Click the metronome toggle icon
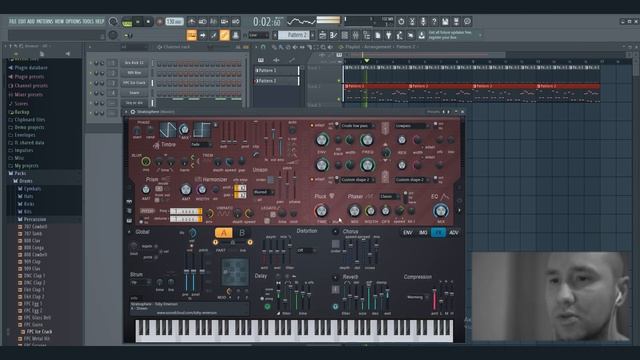The width and height of the screenshot is (640, 360). point(191,22)
